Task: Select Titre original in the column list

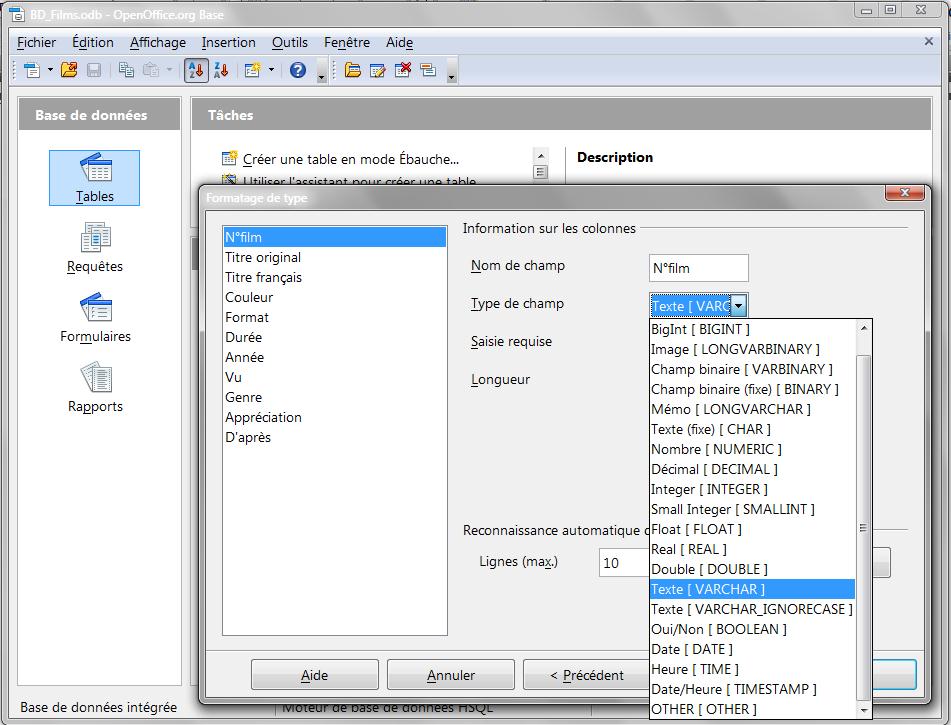Action: tap(334, 257)
